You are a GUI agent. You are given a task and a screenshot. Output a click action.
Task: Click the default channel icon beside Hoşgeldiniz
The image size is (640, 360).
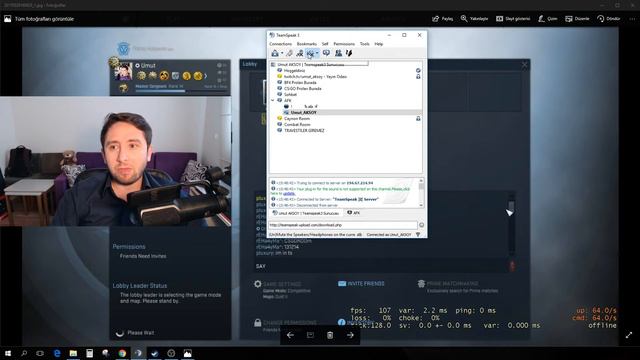point(418,71)
